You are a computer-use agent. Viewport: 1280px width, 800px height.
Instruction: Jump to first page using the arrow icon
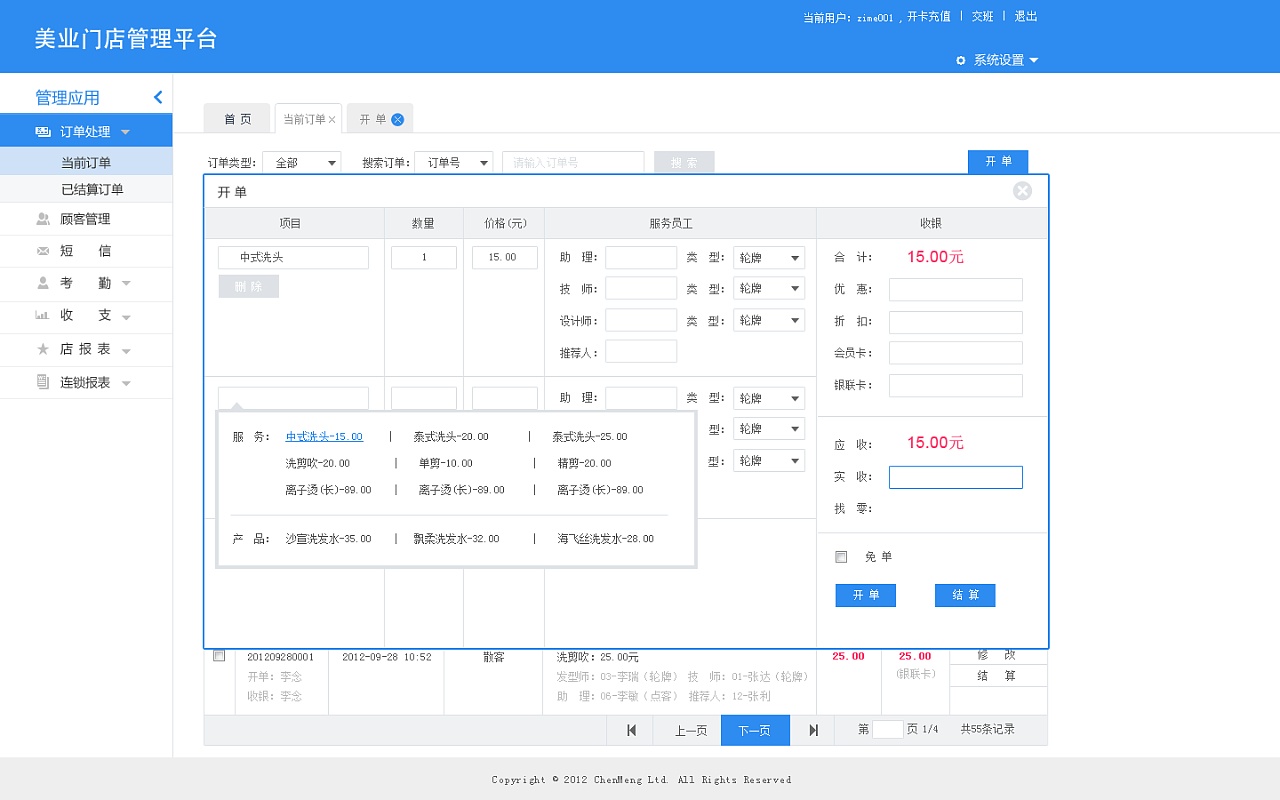pos(630,730)
